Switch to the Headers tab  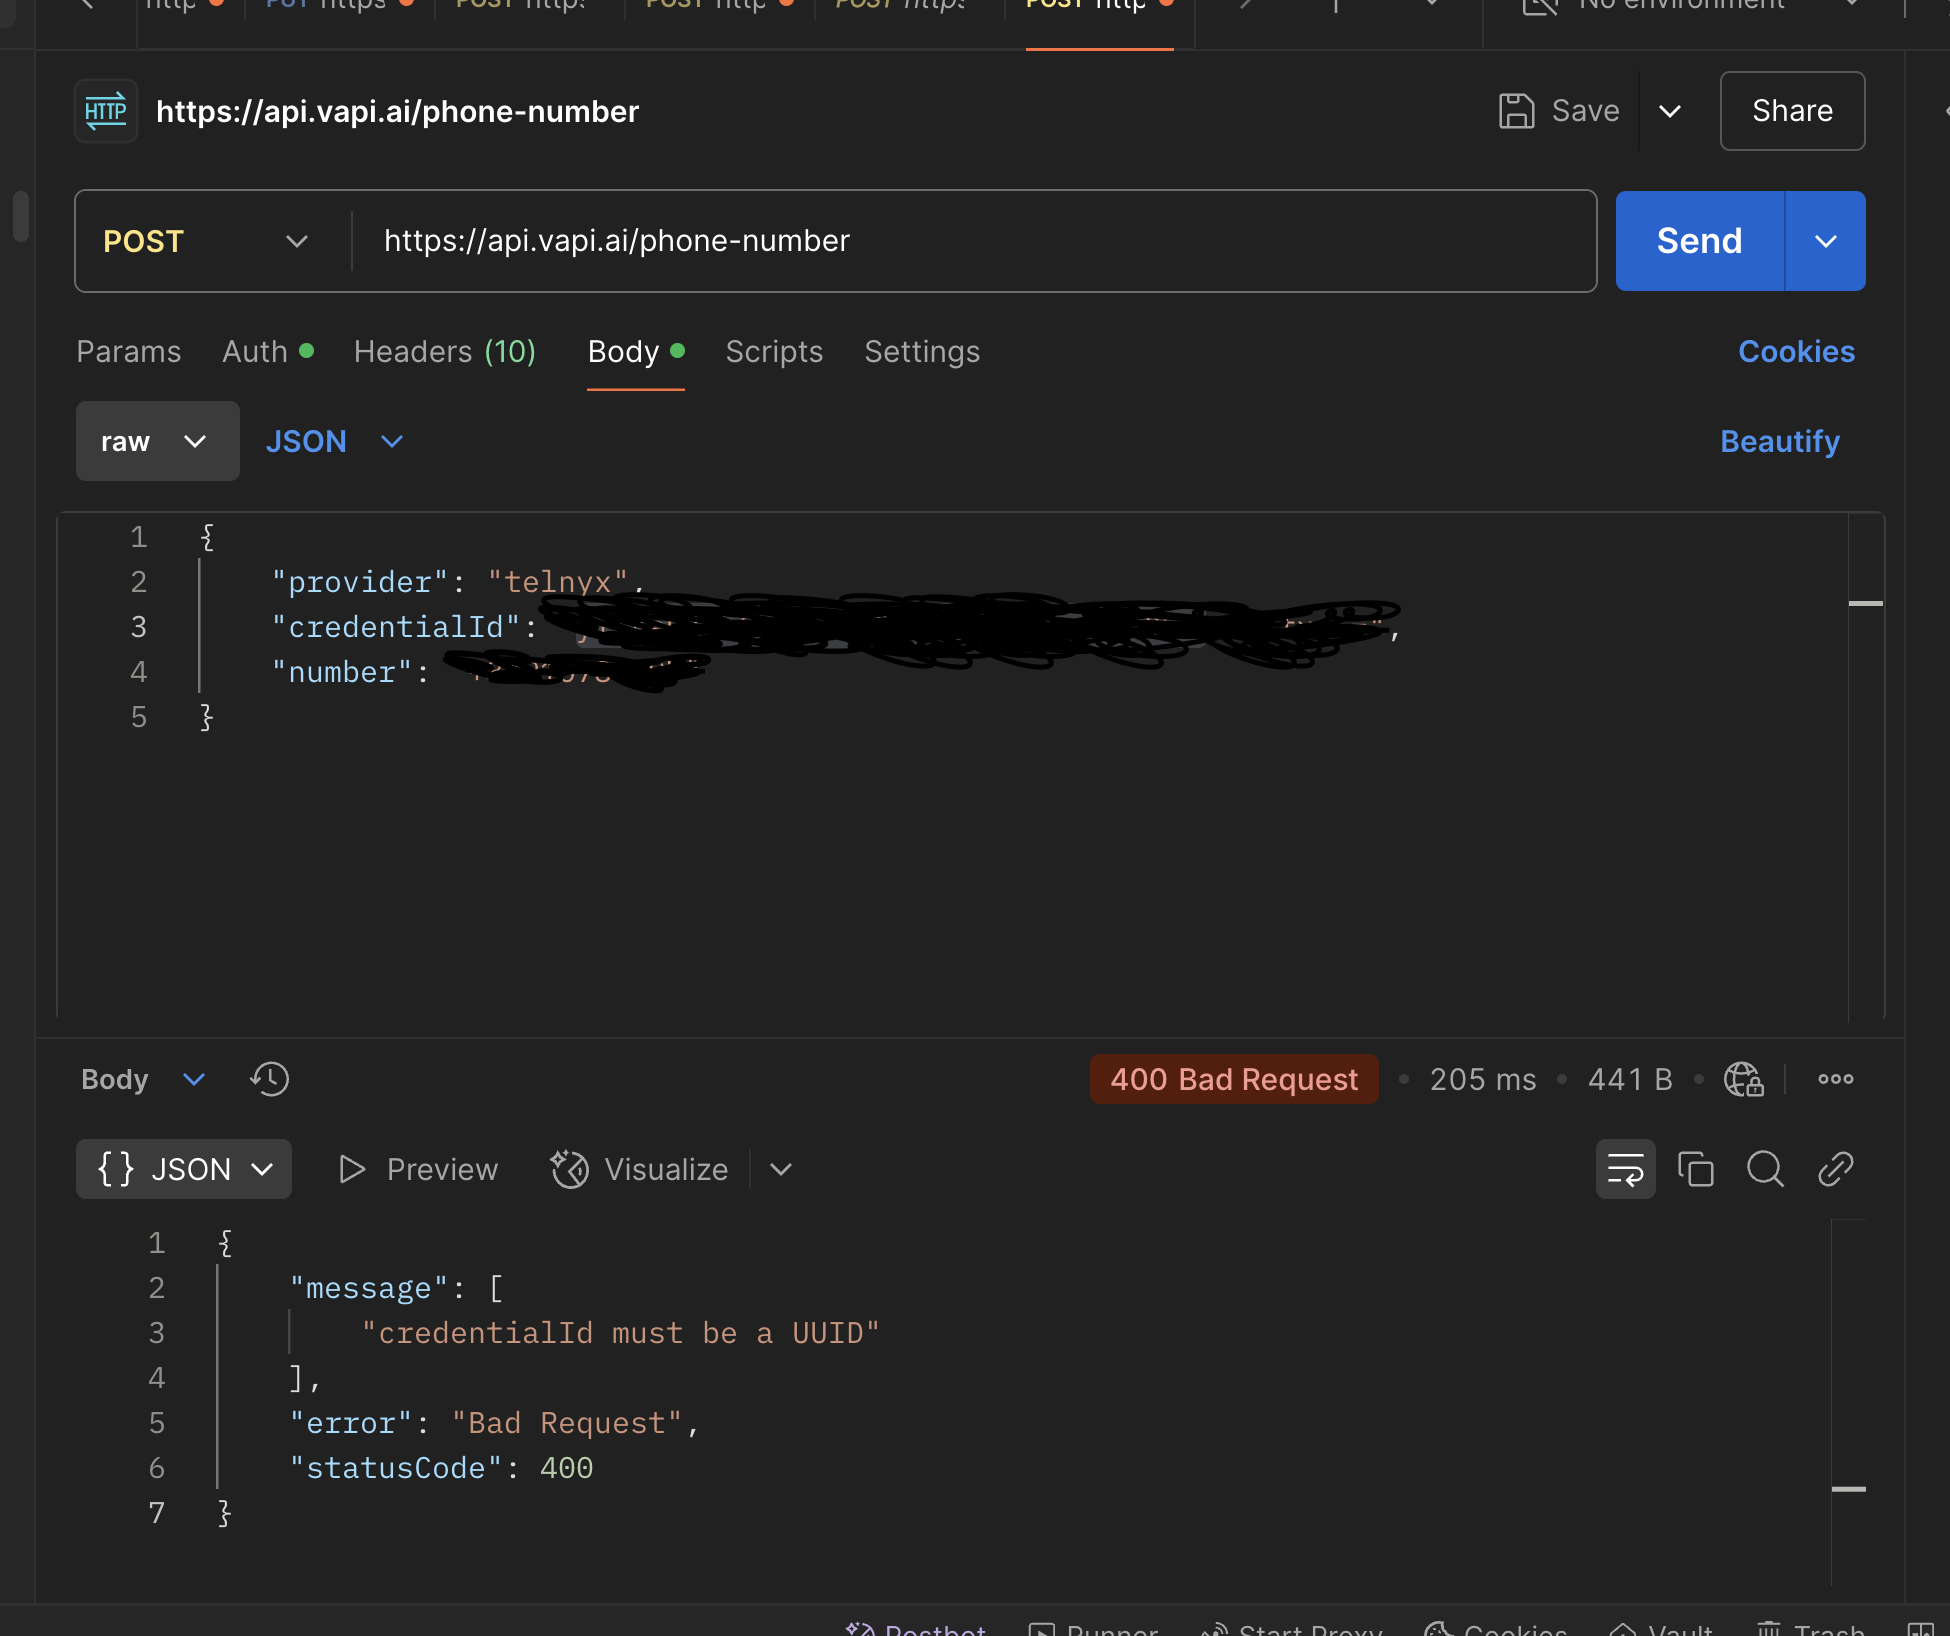[444, 352]
